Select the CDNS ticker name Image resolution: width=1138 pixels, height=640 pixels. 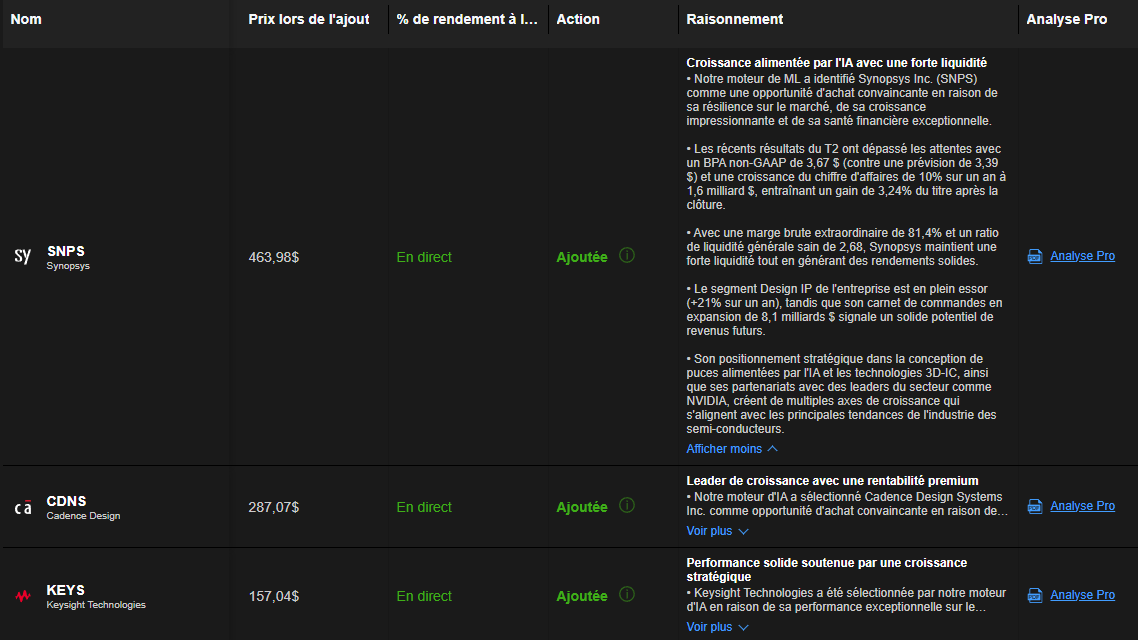(66, 501)
